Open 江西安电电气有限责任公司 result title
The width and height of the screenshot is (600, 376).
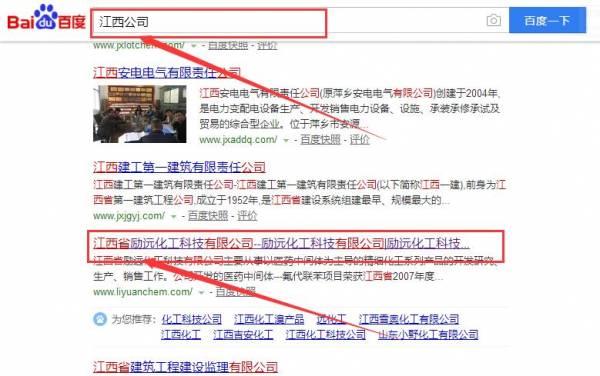click(x=167, y=73)
